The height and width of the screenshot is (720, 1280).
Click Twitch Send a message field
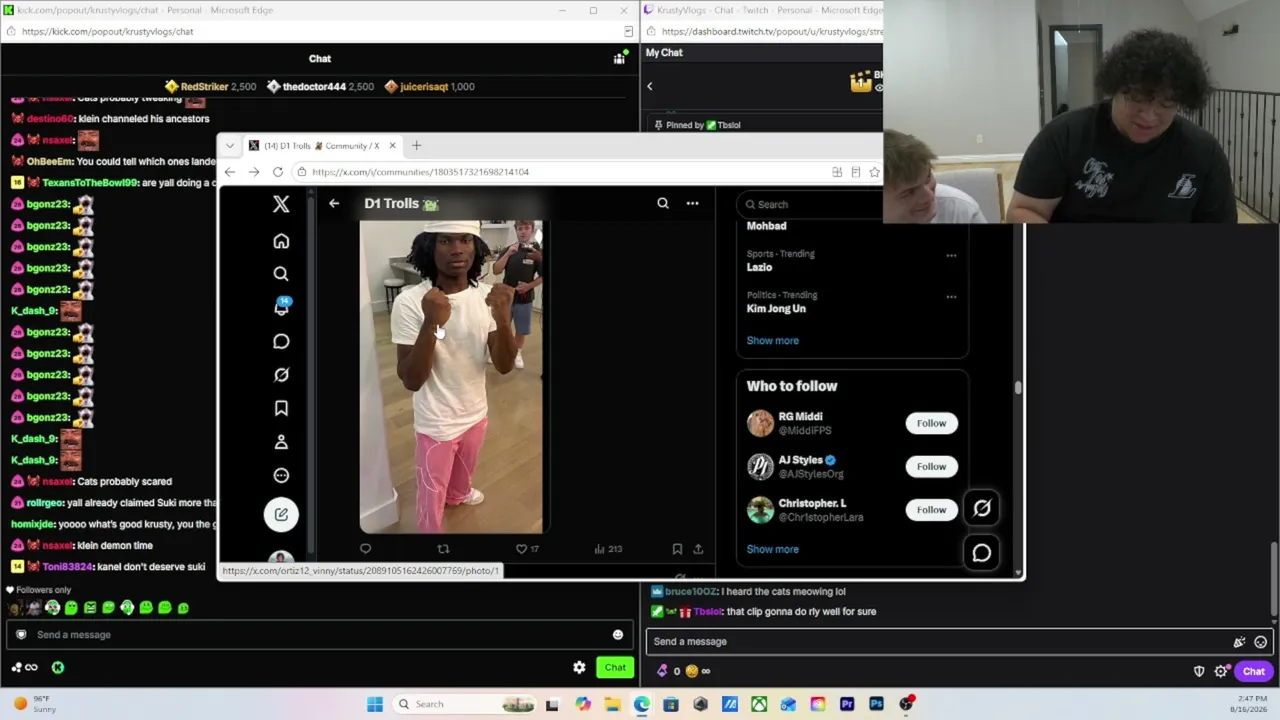[959, 642]
